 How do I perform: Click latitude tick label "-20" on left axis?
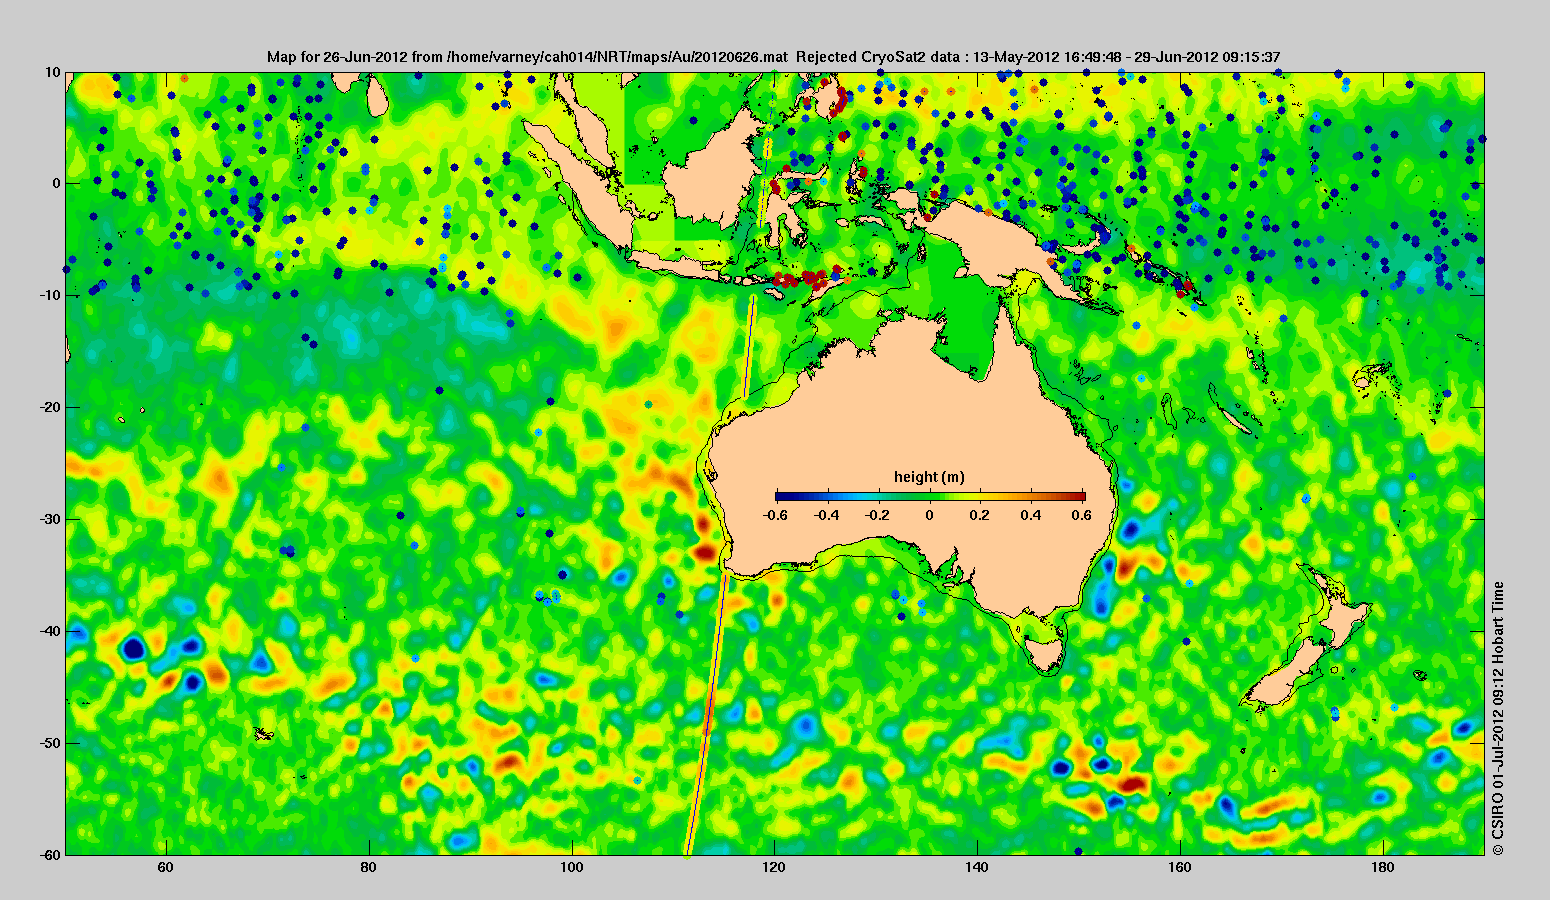pyautogui.click(x=50, y=408)
